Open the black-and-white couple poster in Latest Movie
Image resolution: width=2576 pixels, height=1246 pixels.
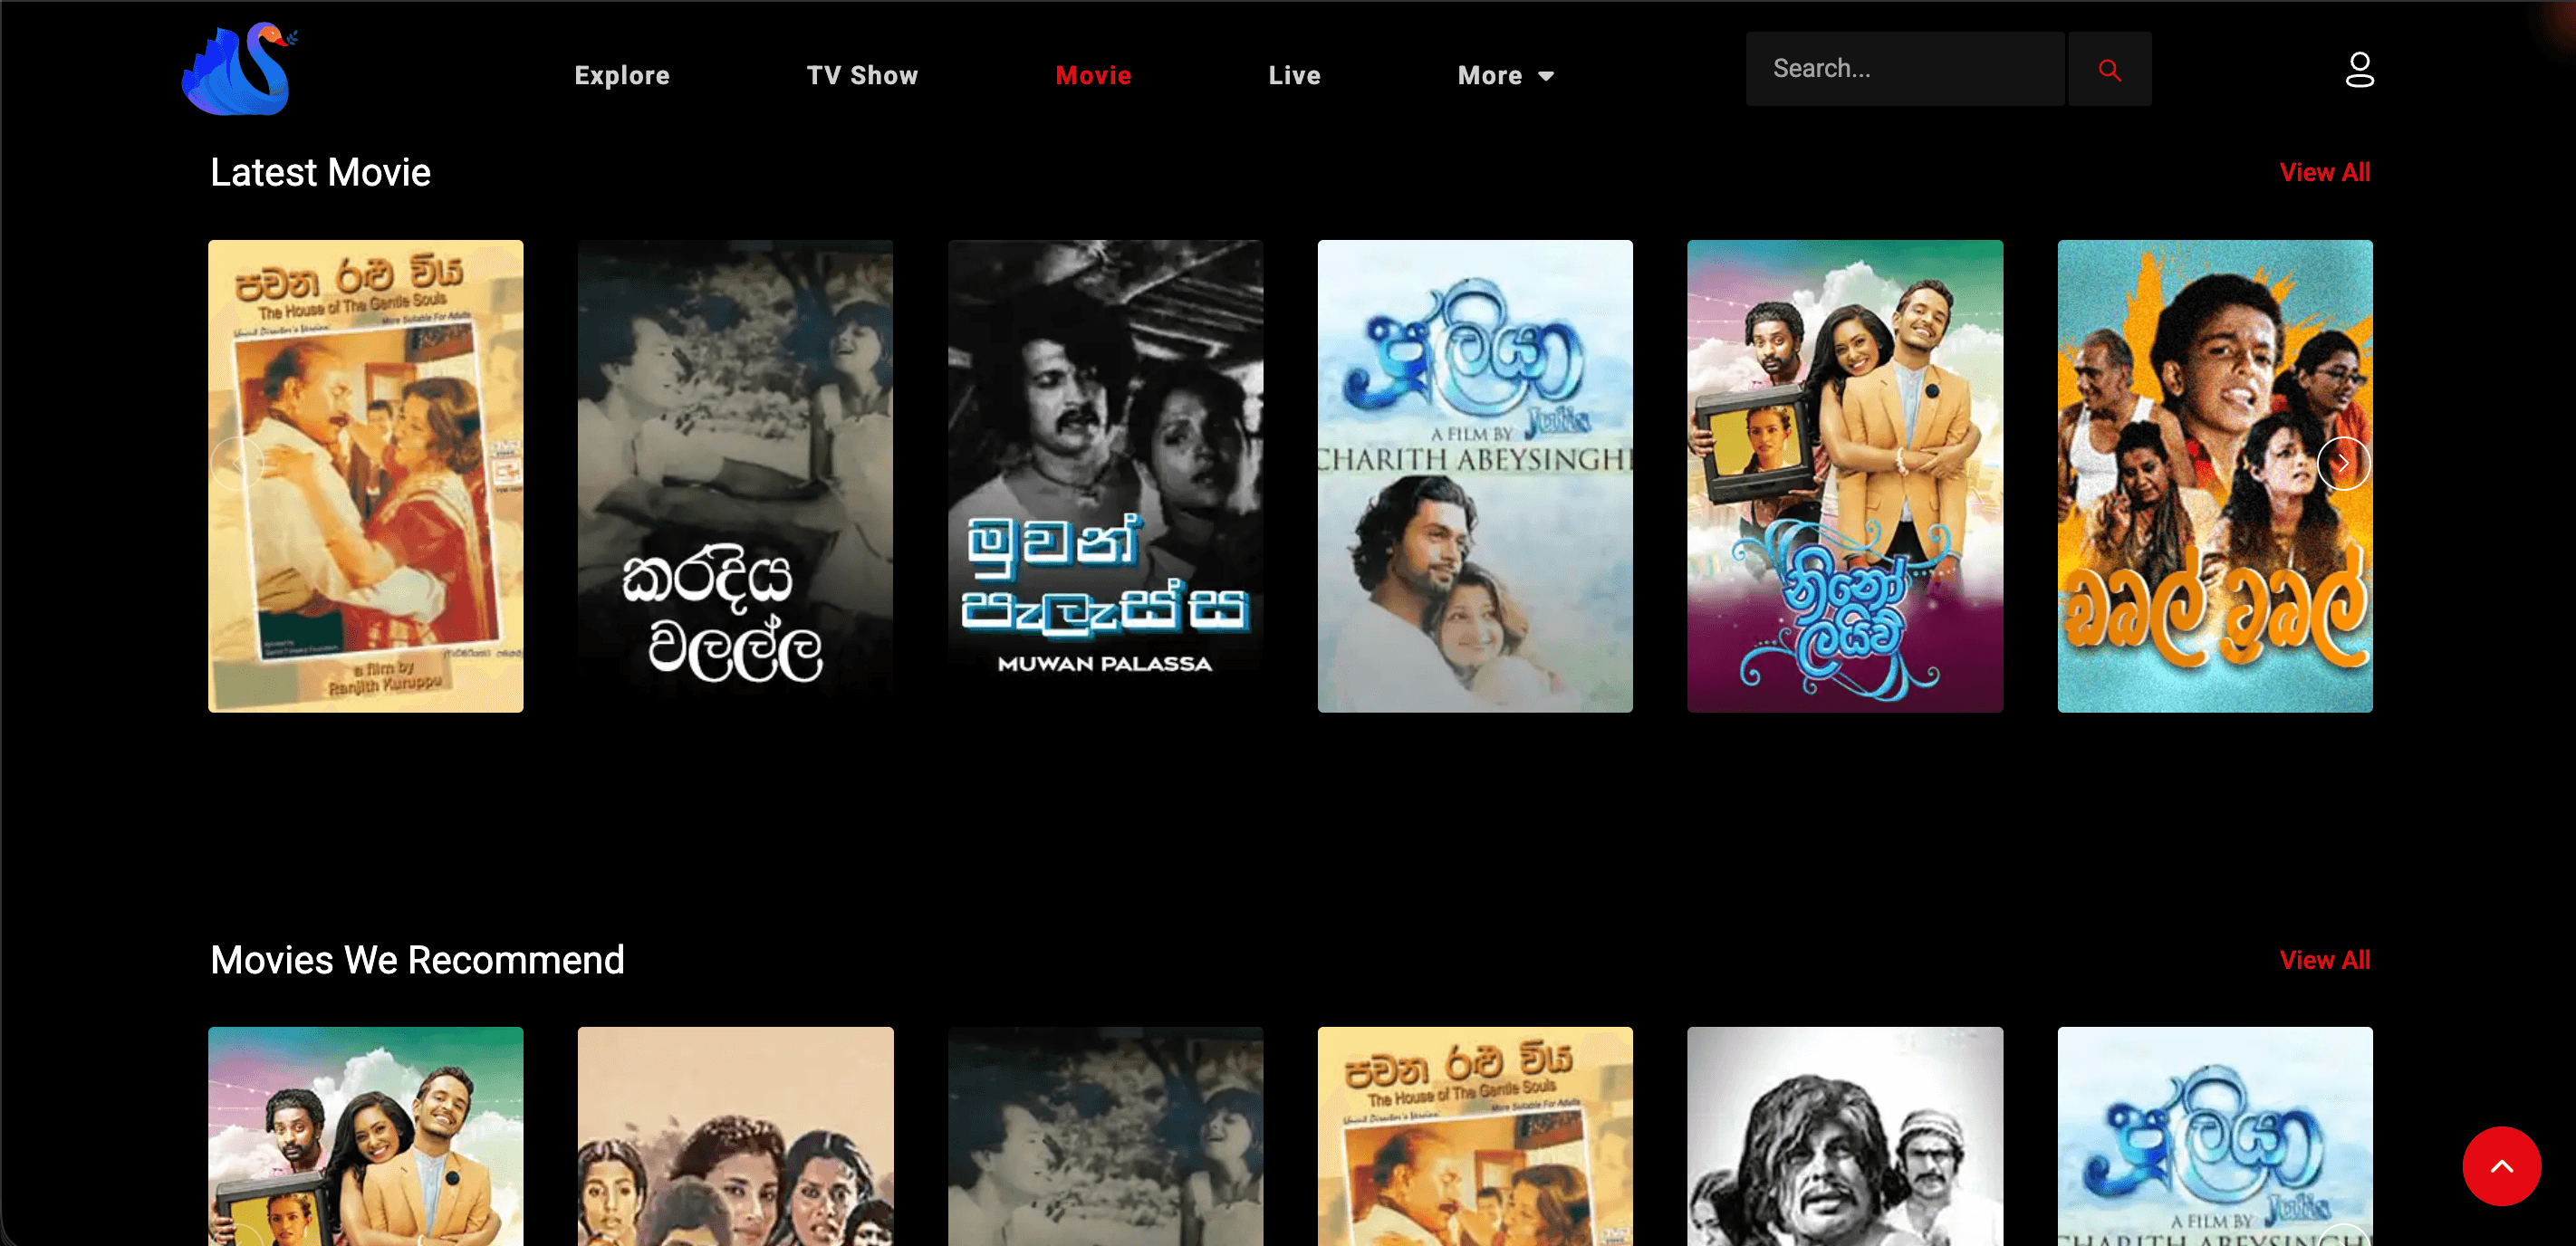tap(735, 476)
